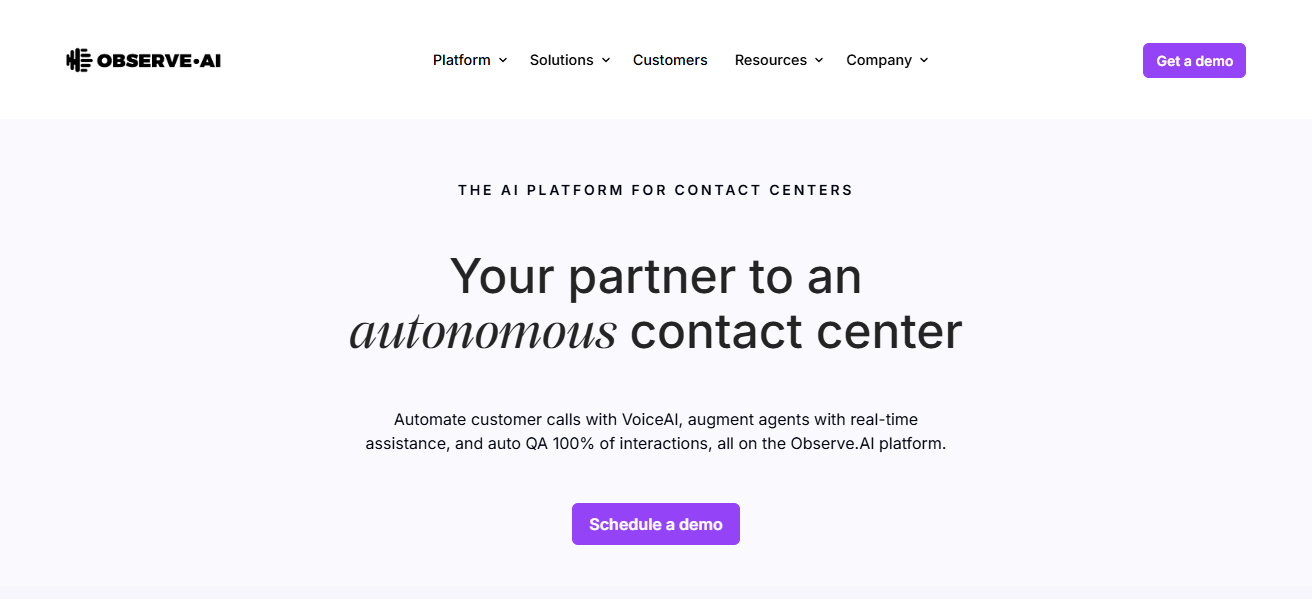This screenshot has height=599, width=1312.
Task: Expand the chevron beside Company
Action: click(x=923, y=60)
